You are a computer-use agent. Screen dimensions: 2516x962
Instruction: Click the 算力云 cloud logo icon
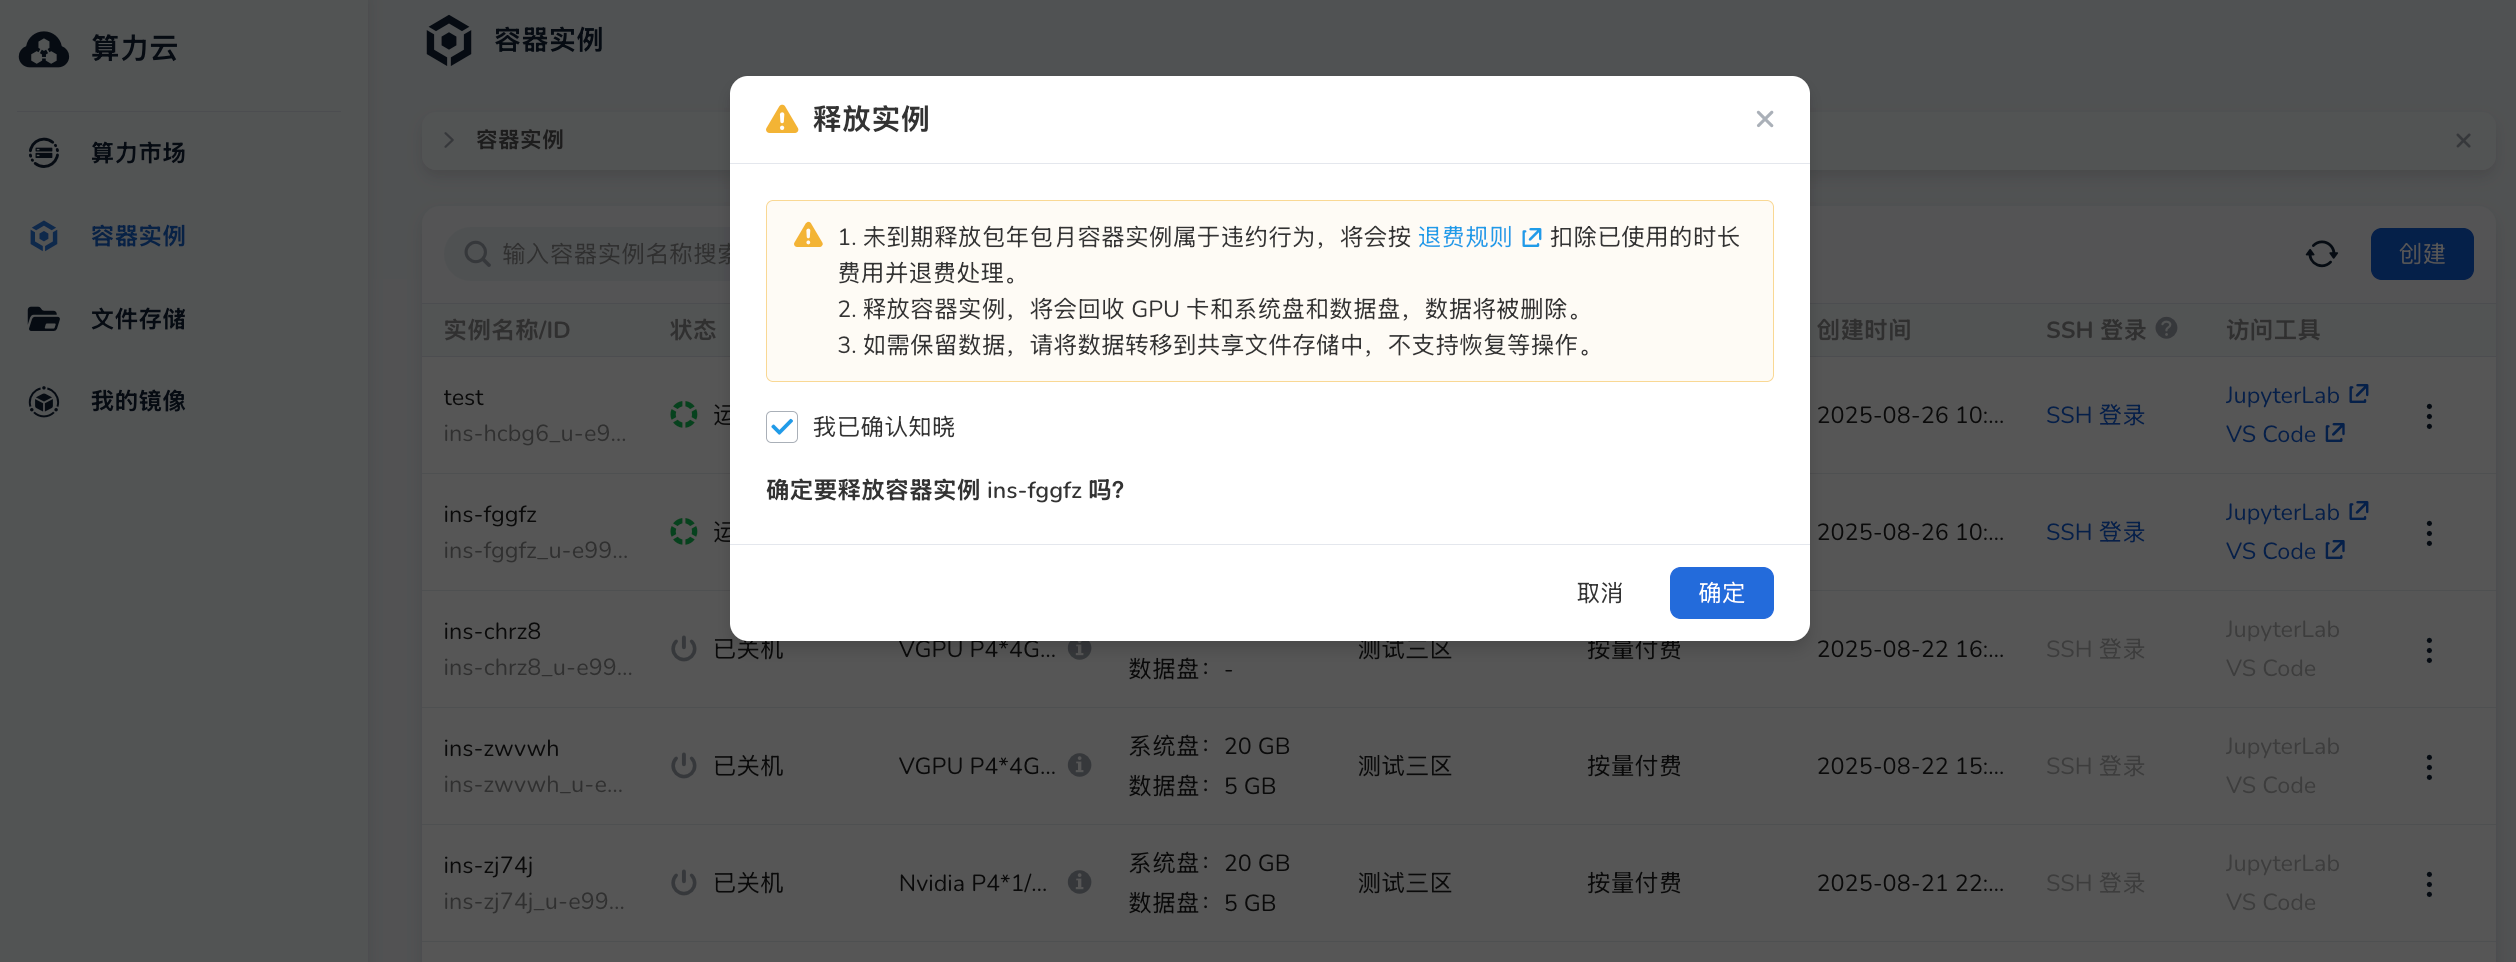pos(44,48)
